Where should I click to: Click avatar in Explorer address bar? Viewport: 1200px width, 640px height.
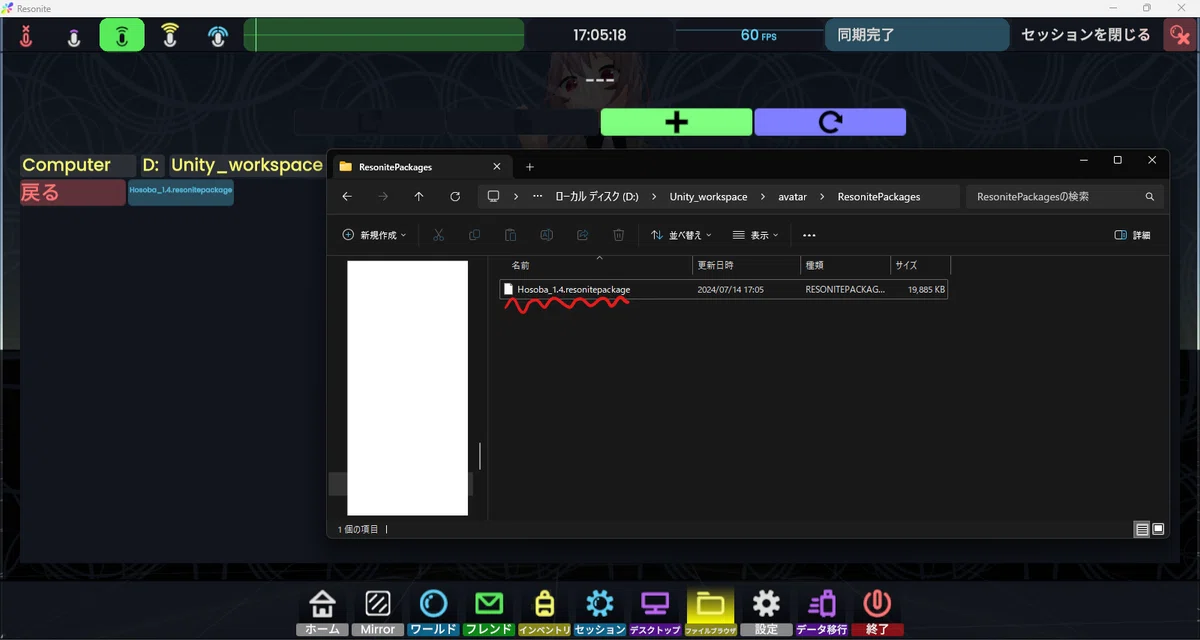point(792,197)
